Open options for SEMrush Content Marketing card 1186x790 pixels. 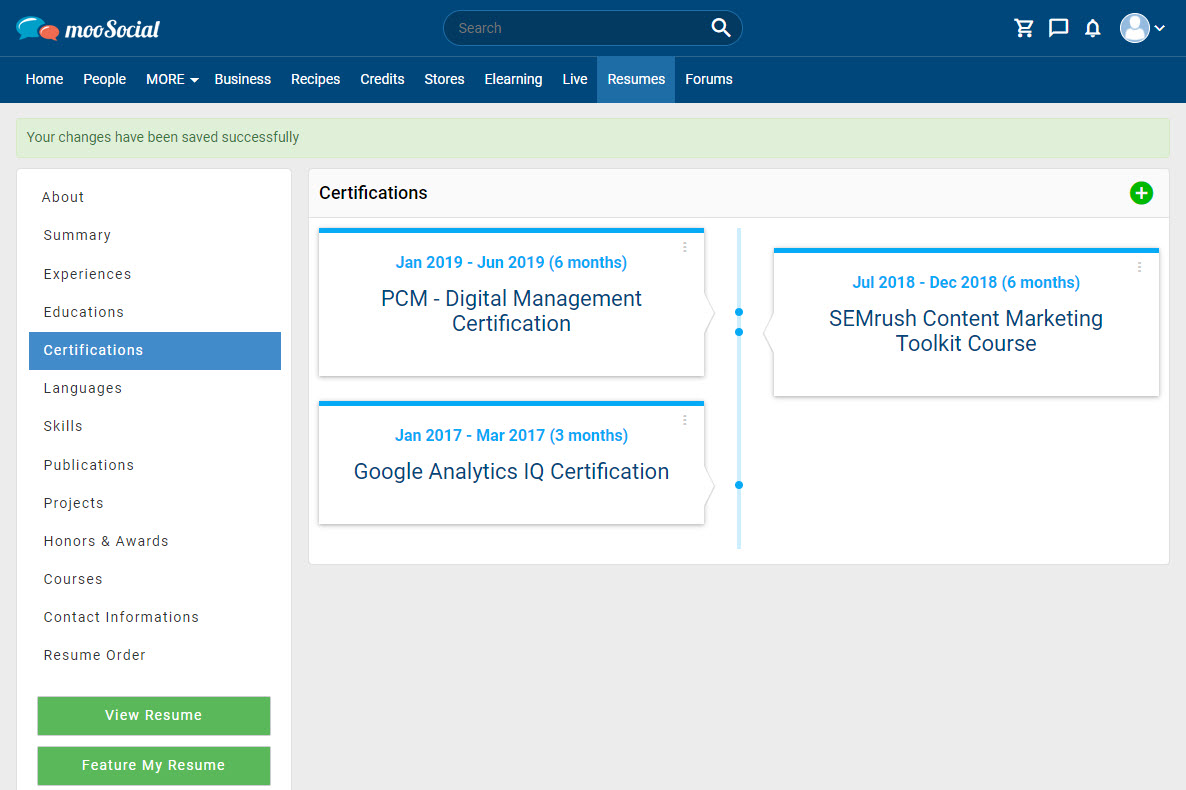(1139, 267)
